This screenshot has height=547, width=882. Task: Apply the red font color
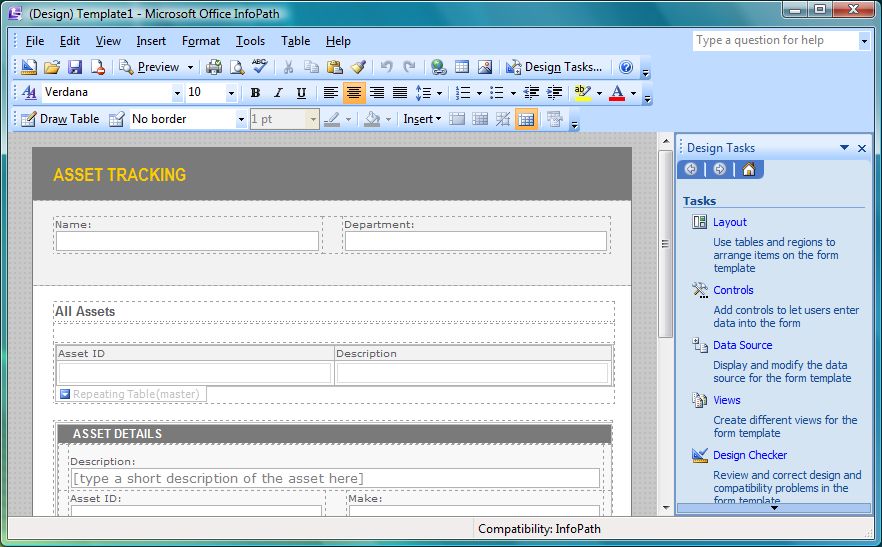point(617,92)
